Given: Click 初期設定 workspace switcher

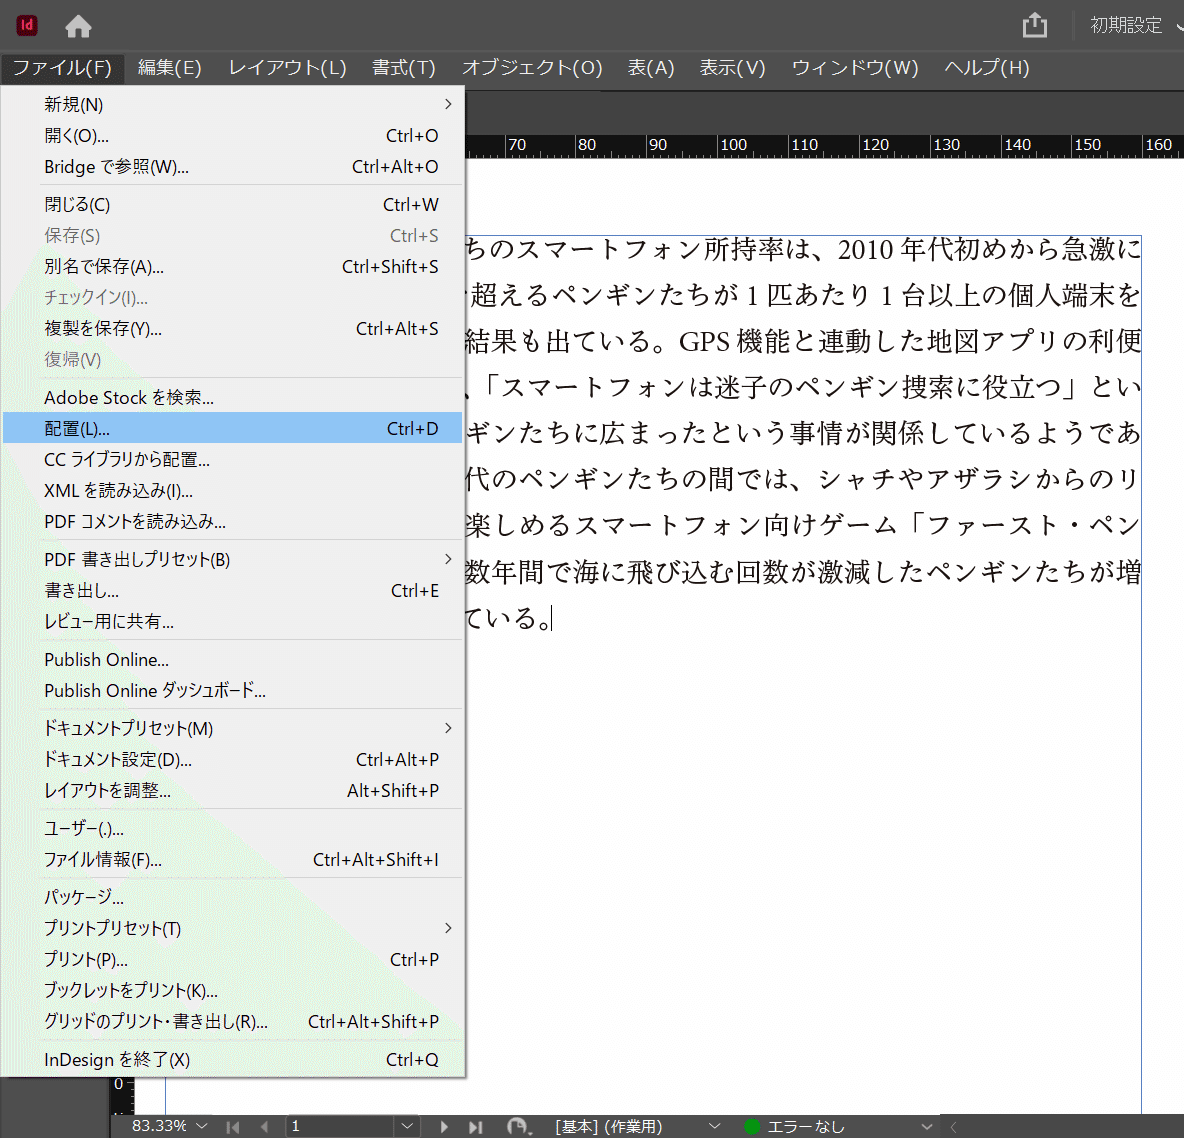Looking at the screenshot, I should click(1127, 26).
